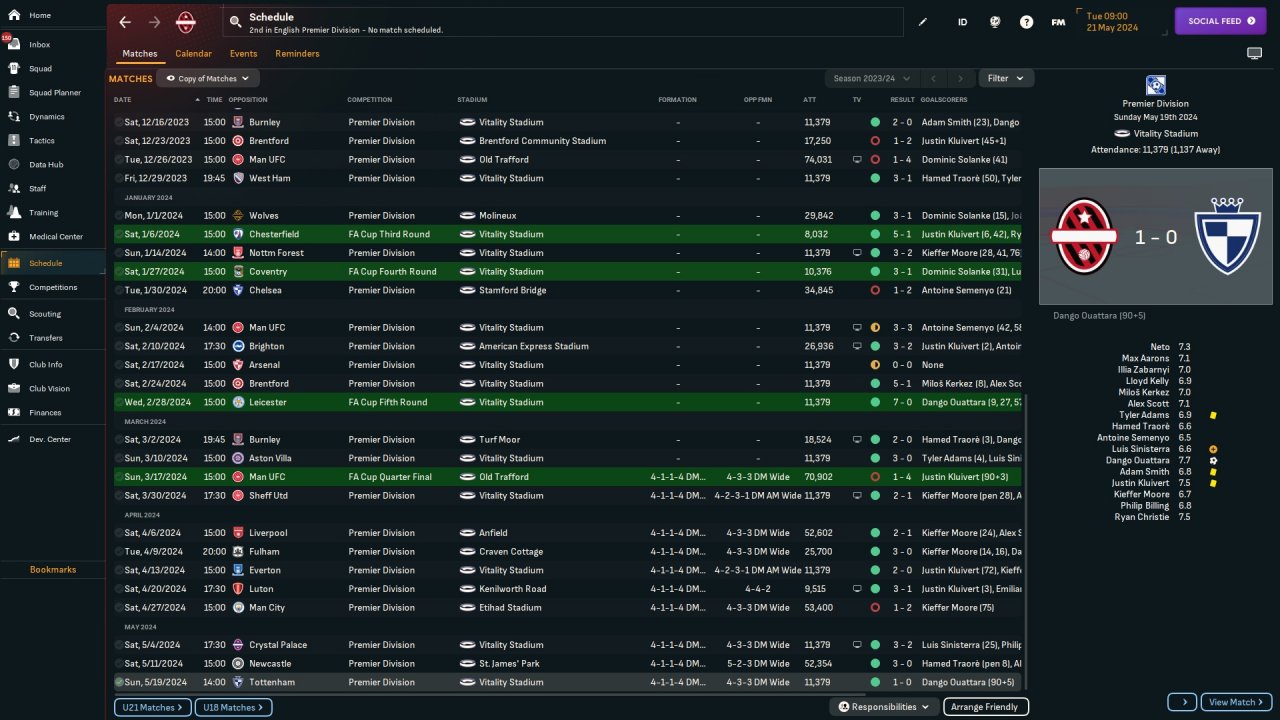The height and width of the screenshot is (720, 1280).
Task: Open the Inbox sidebar item
Action: click(52, 45)
